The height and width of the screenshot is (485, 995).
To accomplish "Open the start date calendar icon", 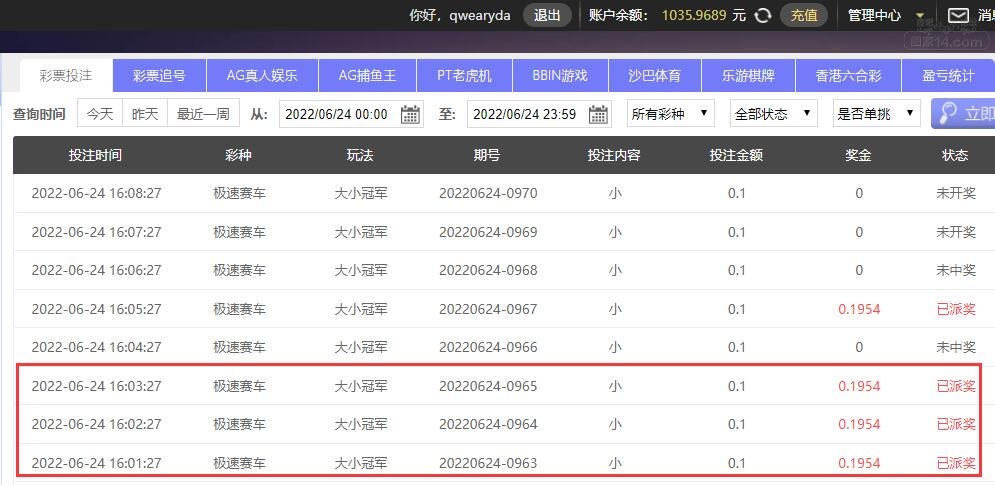I will 411,114.
